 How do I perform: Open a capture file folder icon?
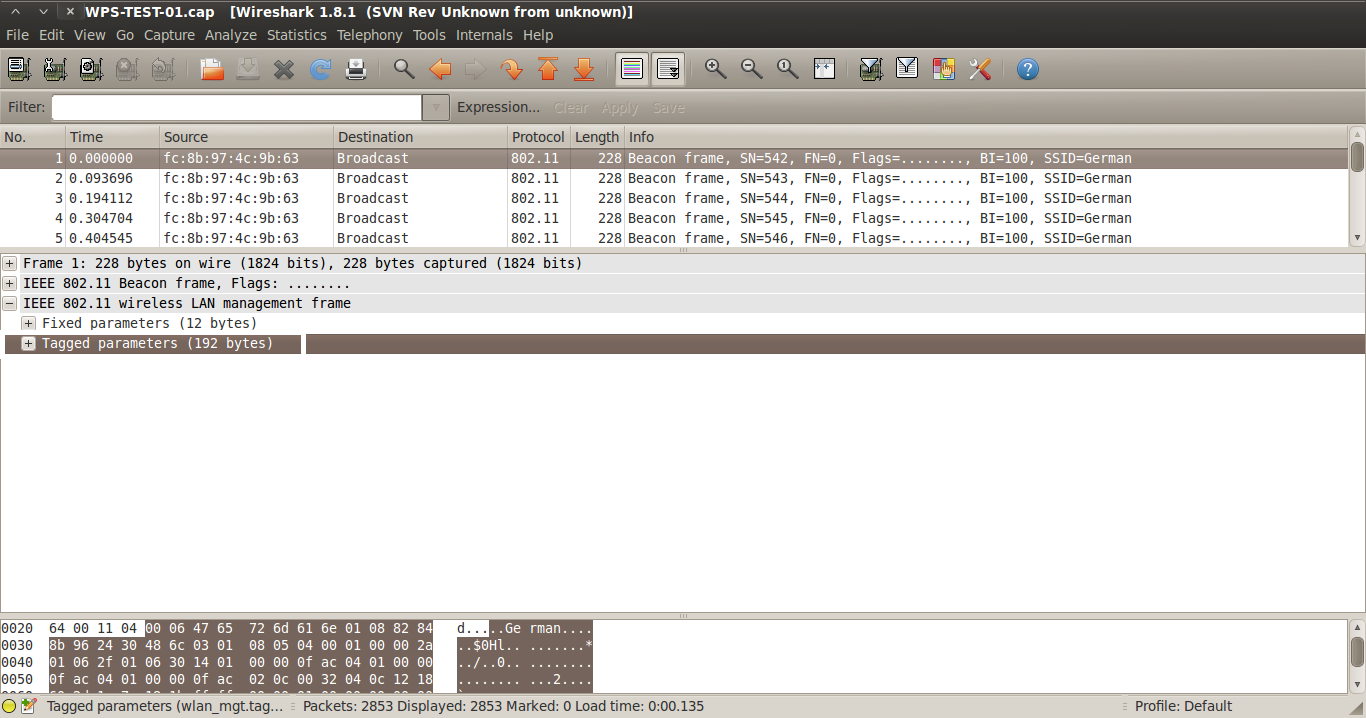212,69
